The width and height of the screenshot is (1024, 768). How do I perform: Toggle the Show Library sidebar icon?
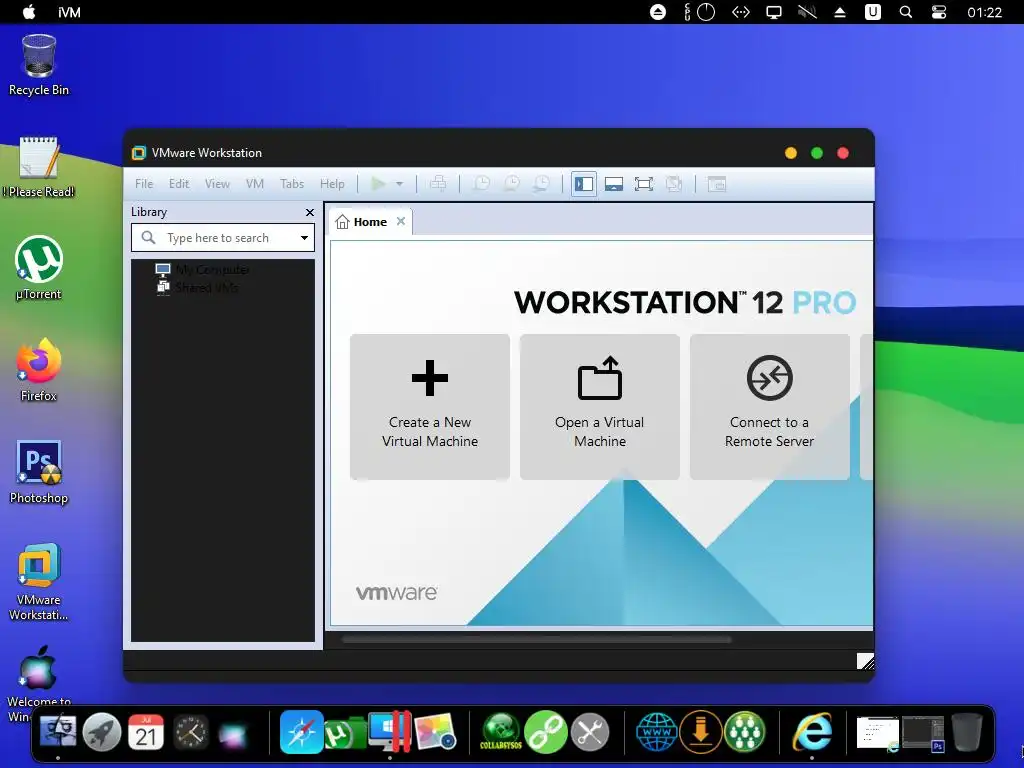coord(584,184)
